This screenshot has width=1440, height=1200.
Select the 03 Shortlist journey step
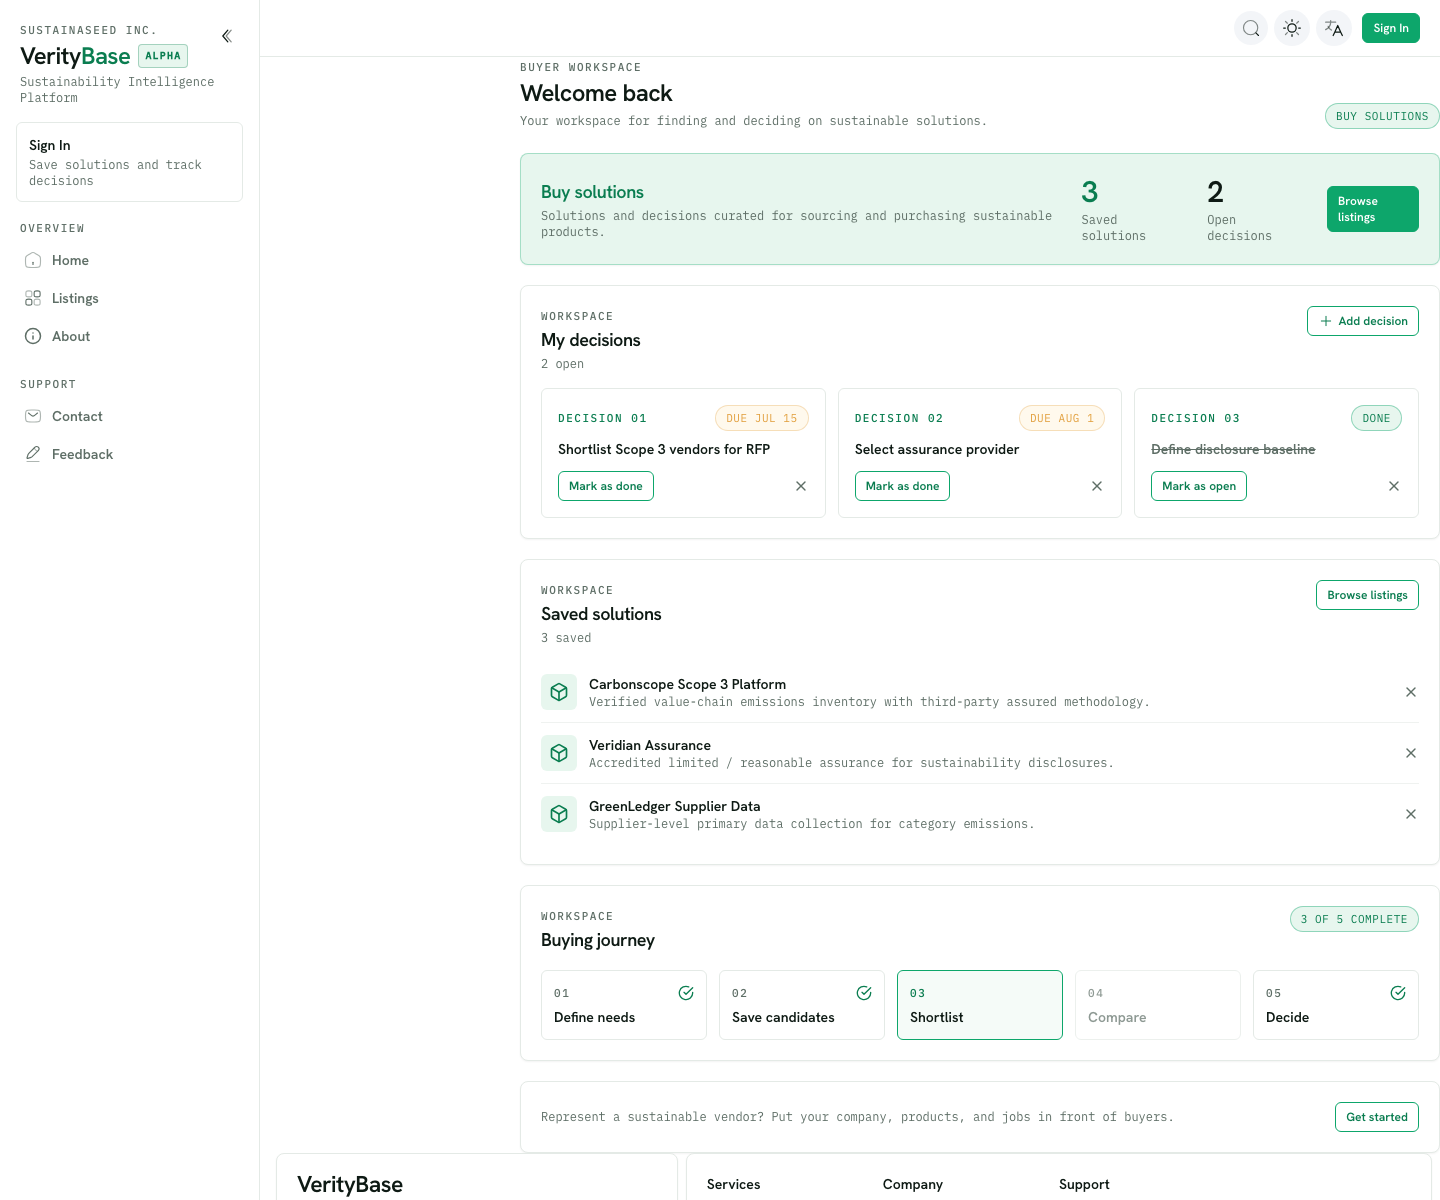[980, 1005]
